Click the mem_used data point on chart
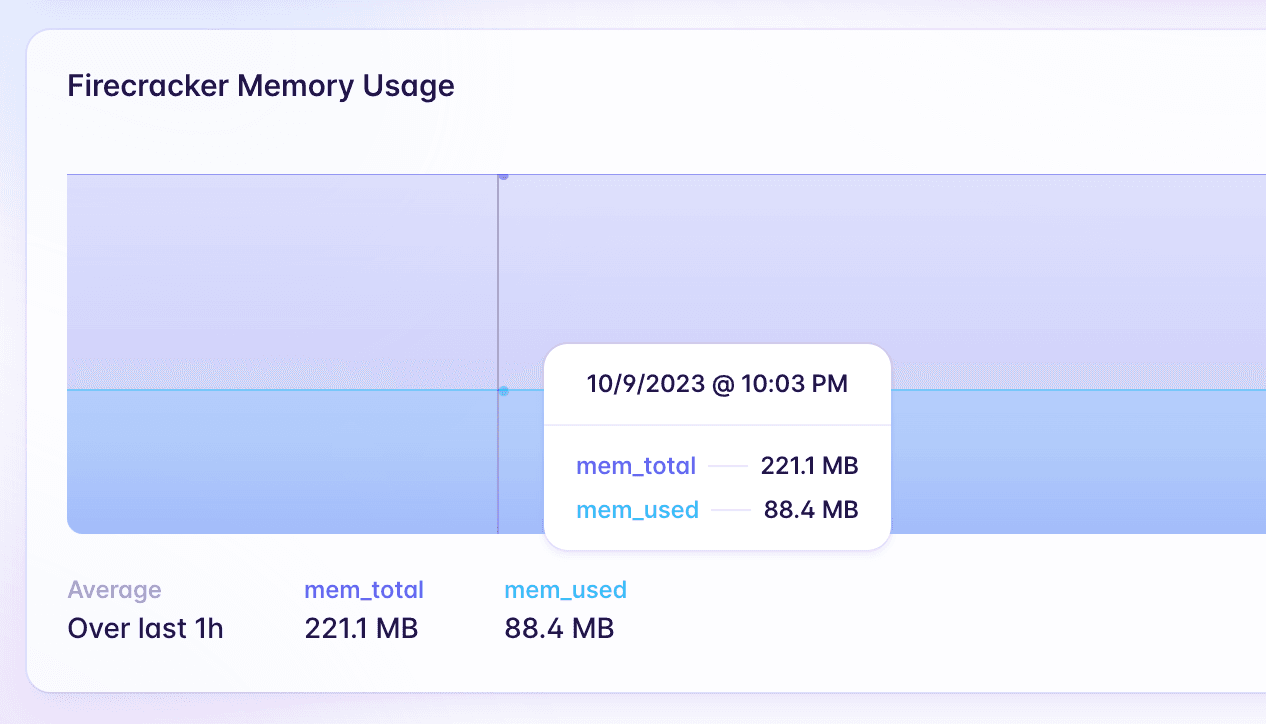 pos(503,391)
